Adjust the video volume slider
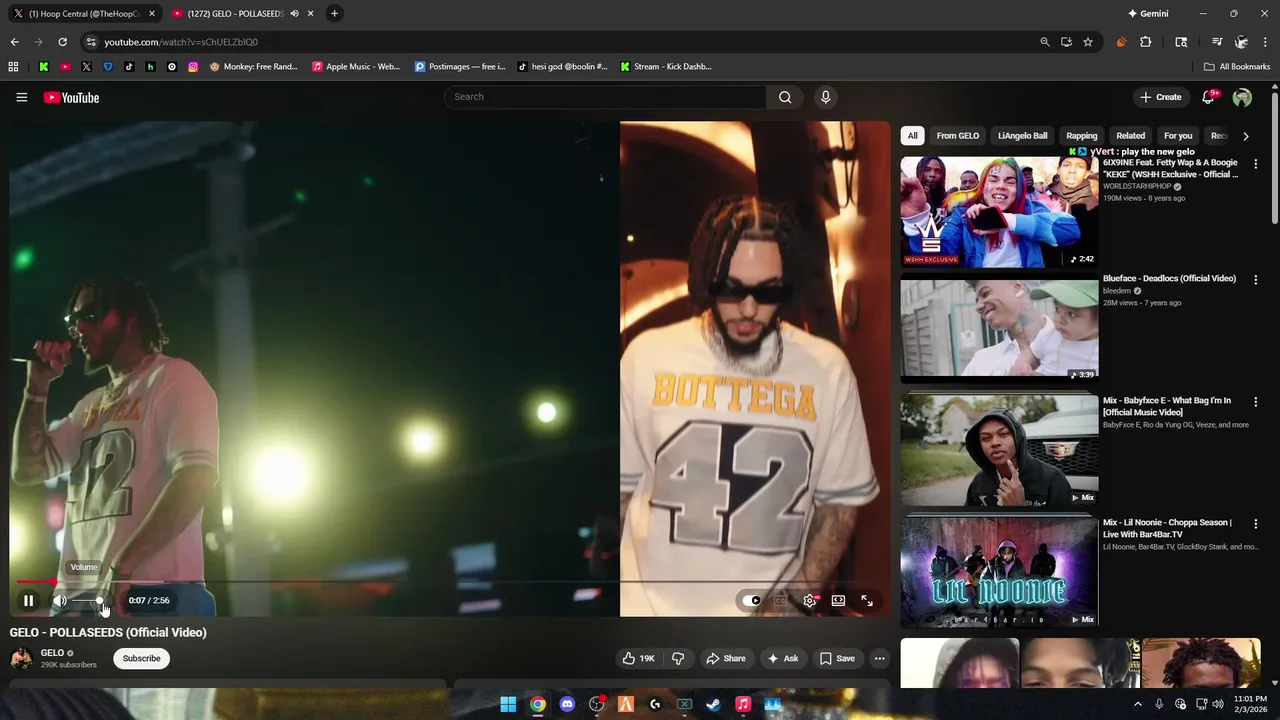The image size is (1280, 720). pos(88,600)
